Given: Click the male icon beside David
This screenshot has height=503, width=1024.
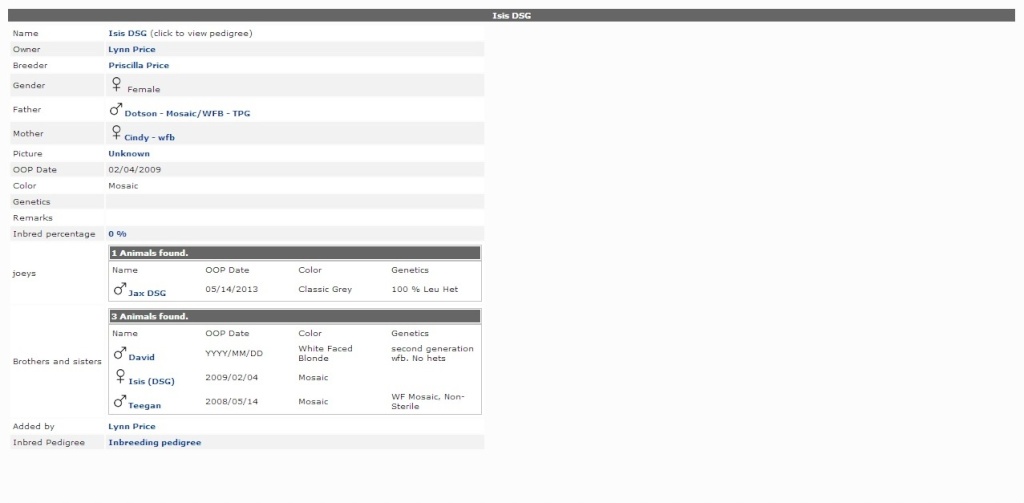Looking at the screenshot, I should click(120, 353).
